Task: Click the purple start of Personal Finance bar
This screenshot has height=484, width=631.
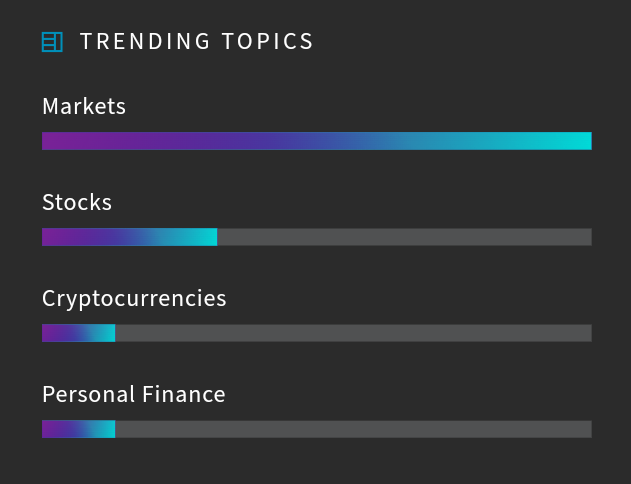Action: coord(48,429)
